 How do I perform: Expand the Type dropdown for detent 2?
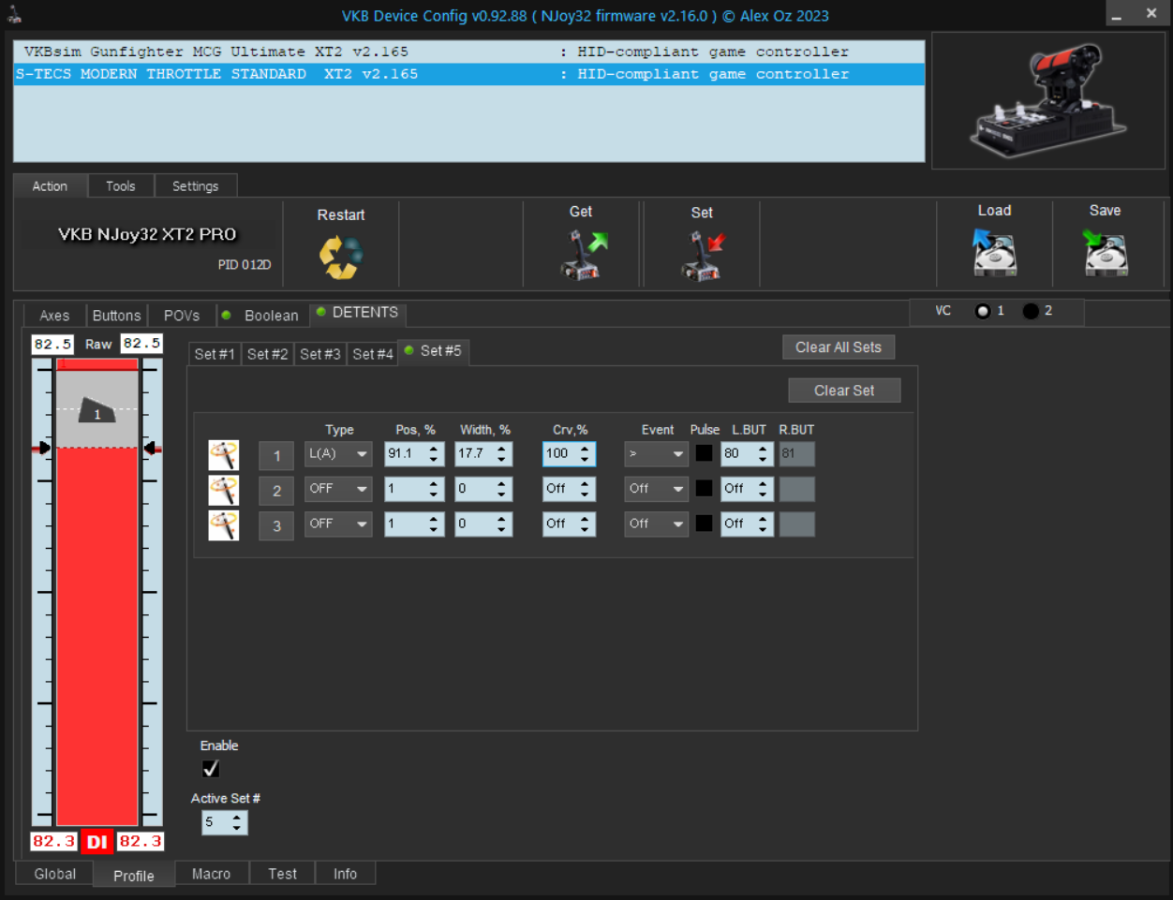338,489
